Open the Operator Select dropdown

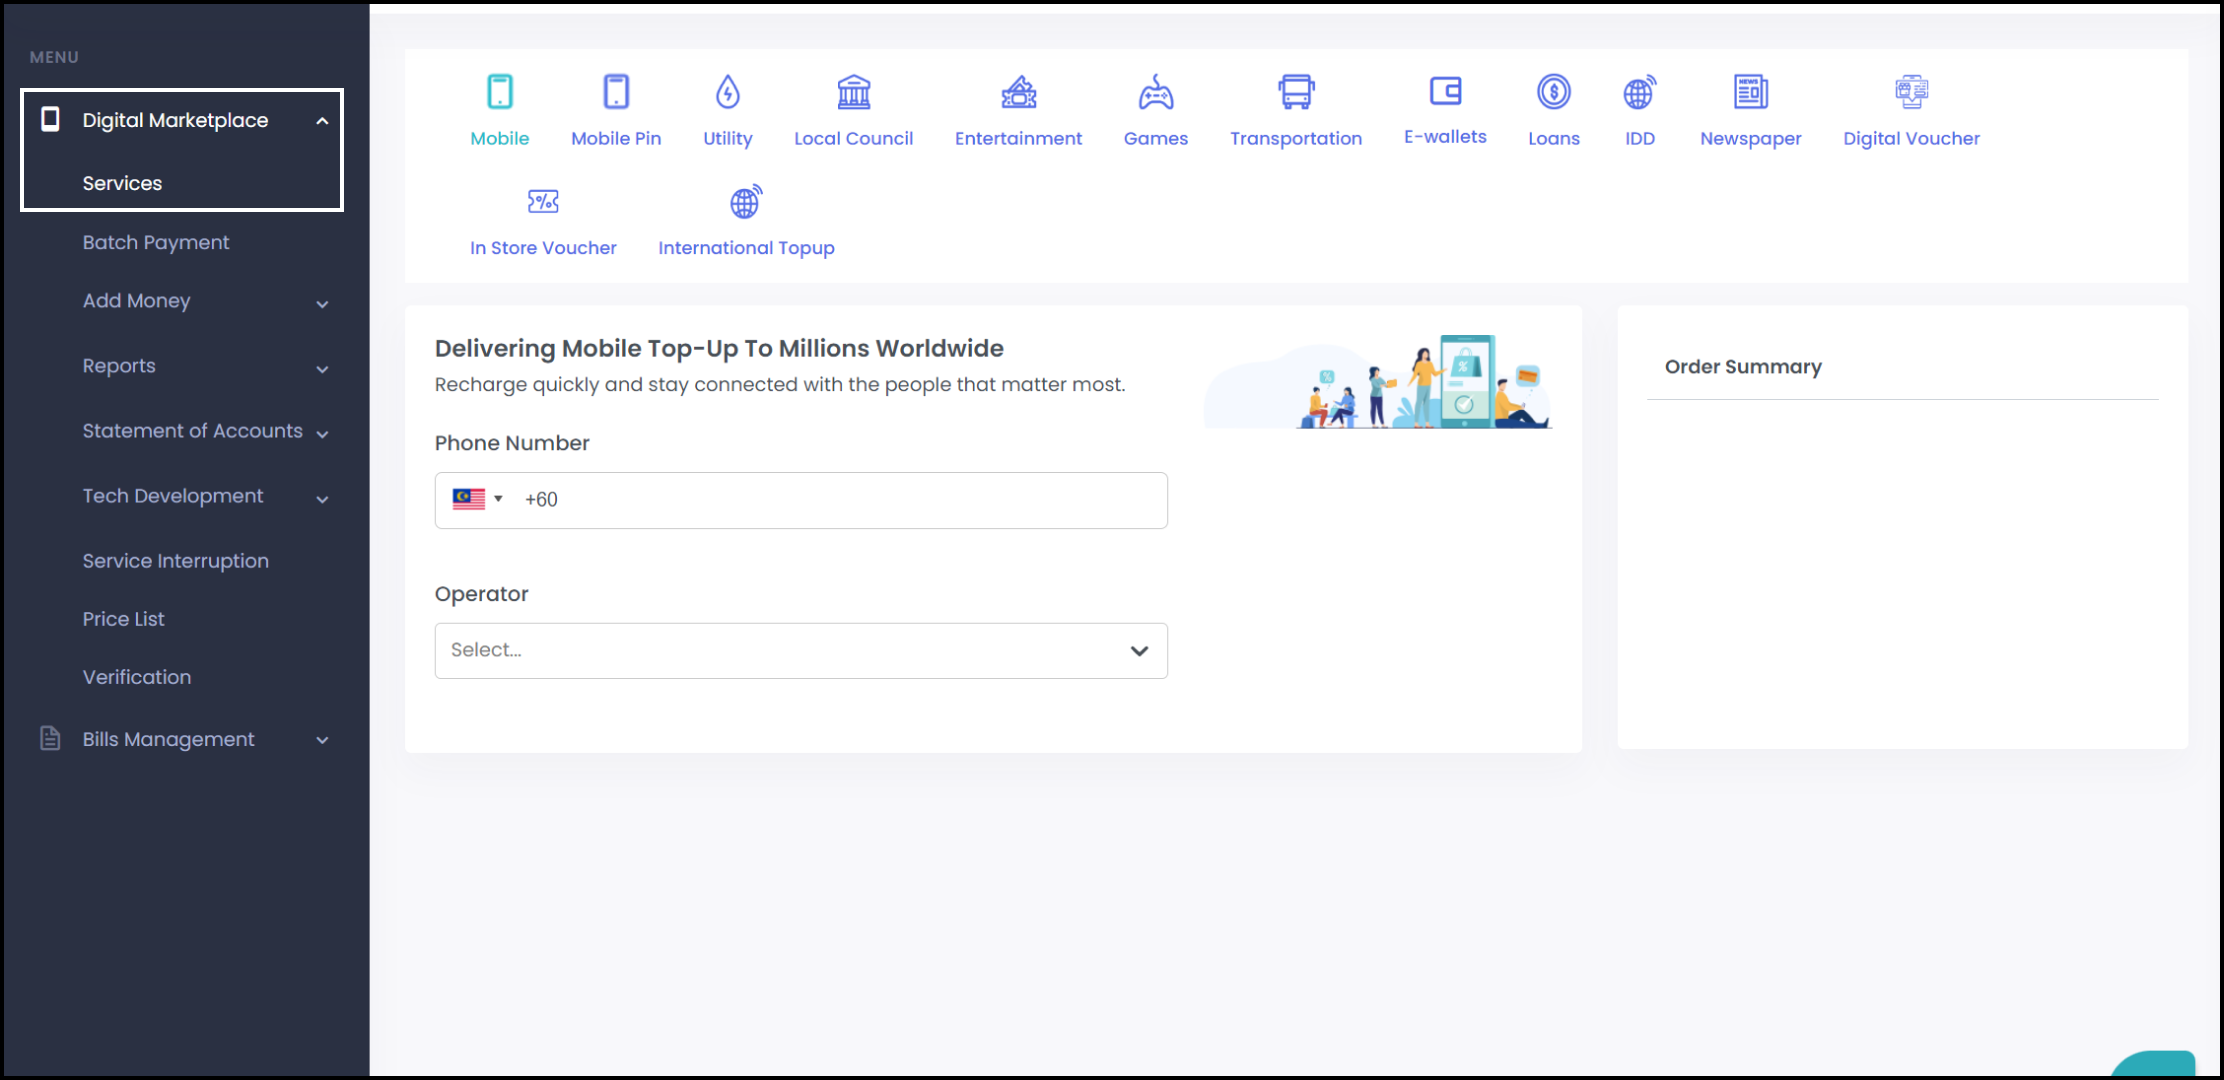click(801, 651)
